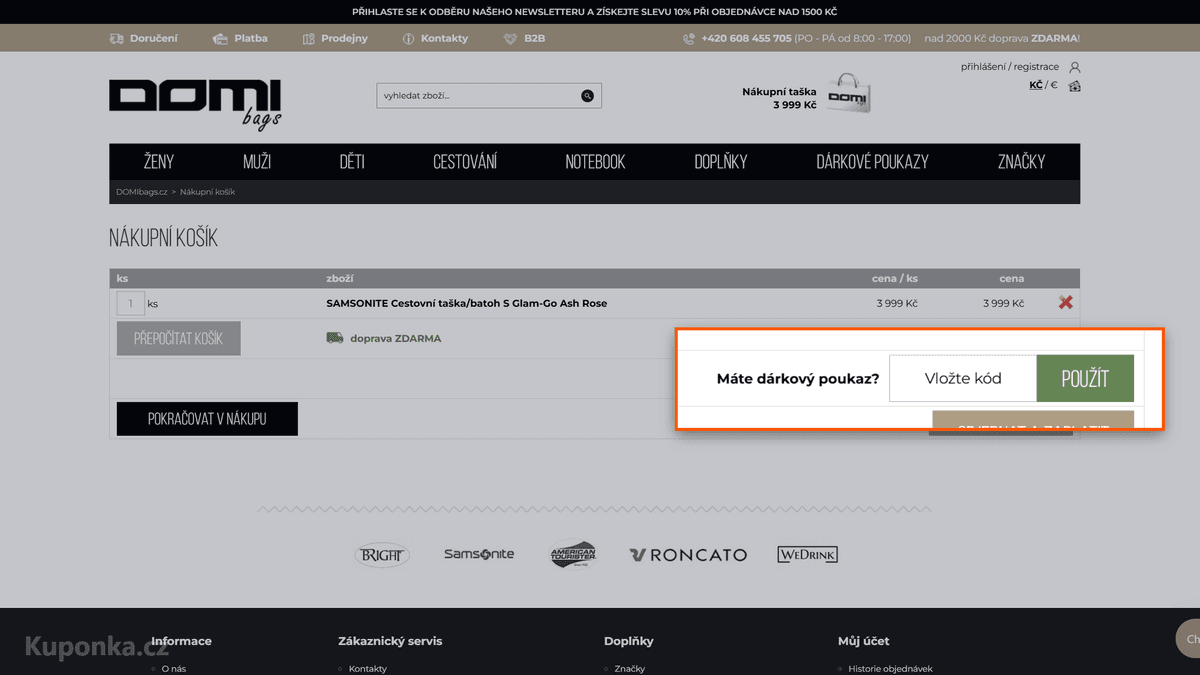Image resolution: width=1200 pixels, height=675 pixels.
Task: Click Prodejny link in top bar
Action: pos(344,38)
